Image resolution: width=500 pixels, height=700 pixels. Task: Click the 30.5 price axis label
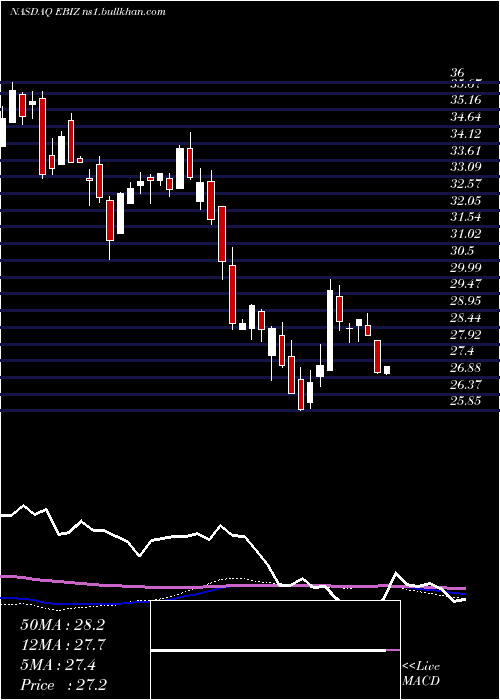coord(462,250)
